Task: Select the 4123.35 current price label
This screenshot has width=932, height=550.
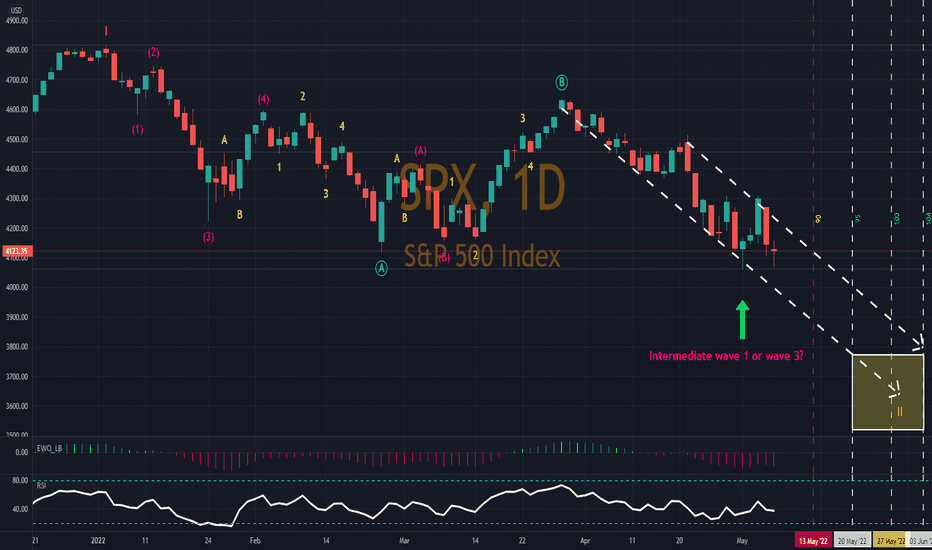Action: (x=17, y=252)
